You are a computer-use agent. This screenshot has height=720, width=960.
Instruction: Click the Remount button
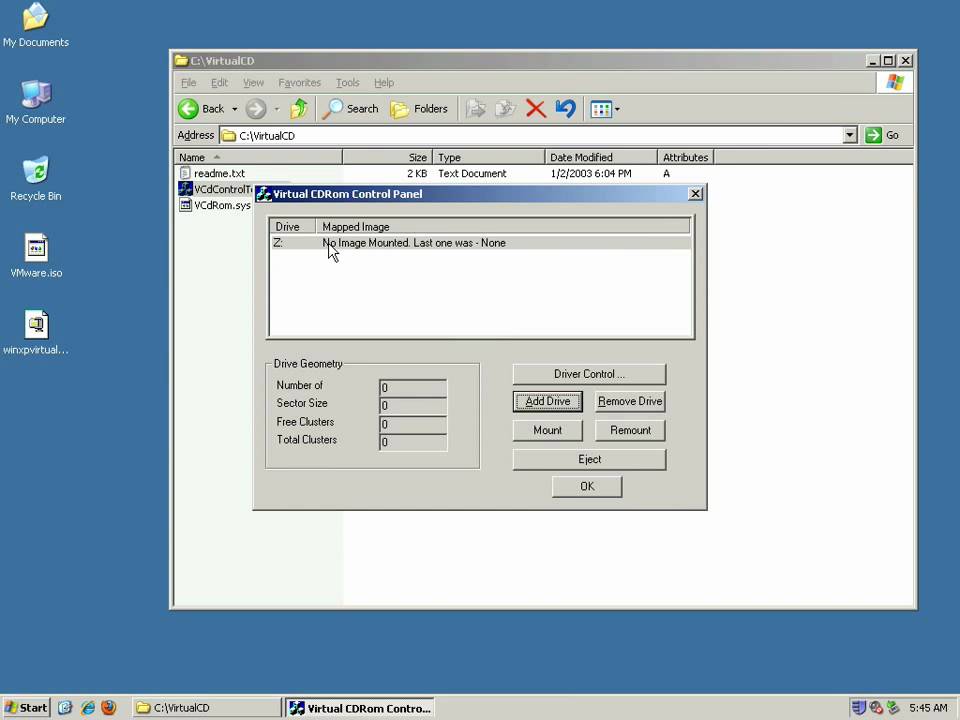point(630,430)
